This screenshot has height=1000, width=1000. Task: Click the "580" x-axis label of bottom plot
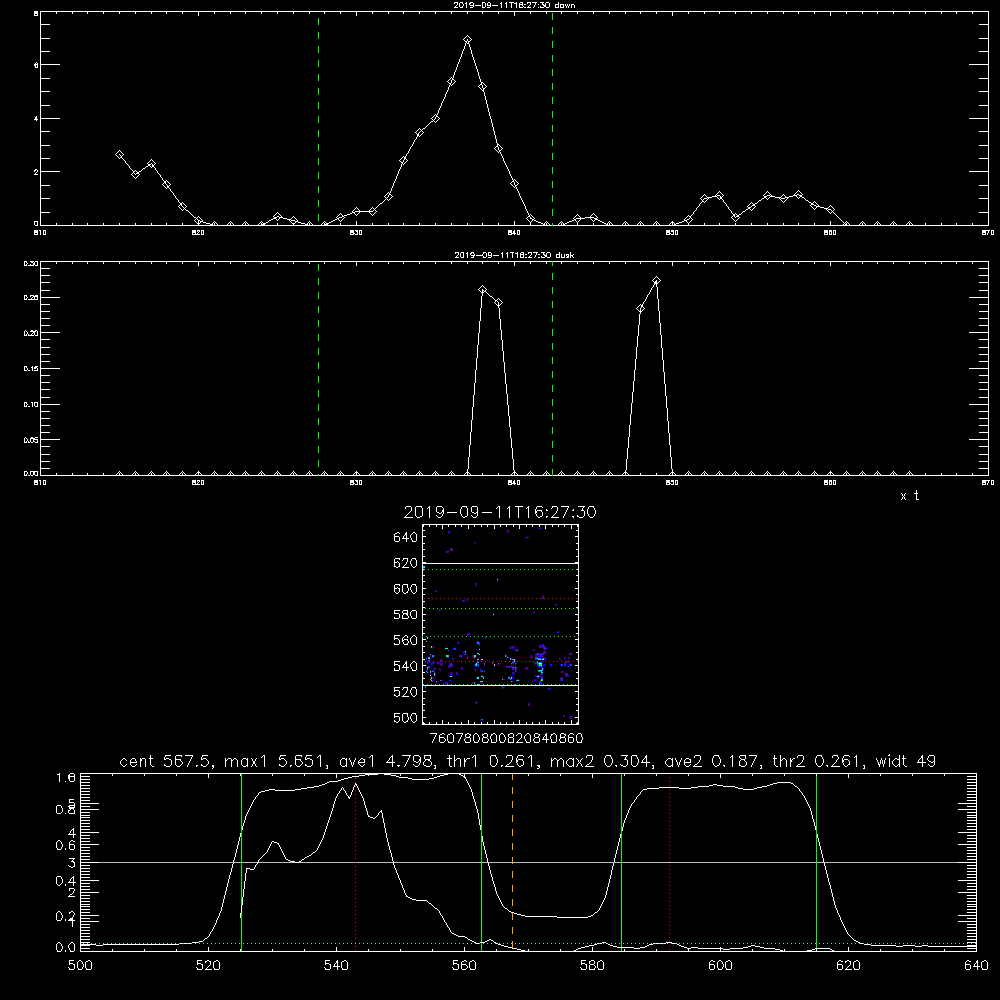coord(592,966)
